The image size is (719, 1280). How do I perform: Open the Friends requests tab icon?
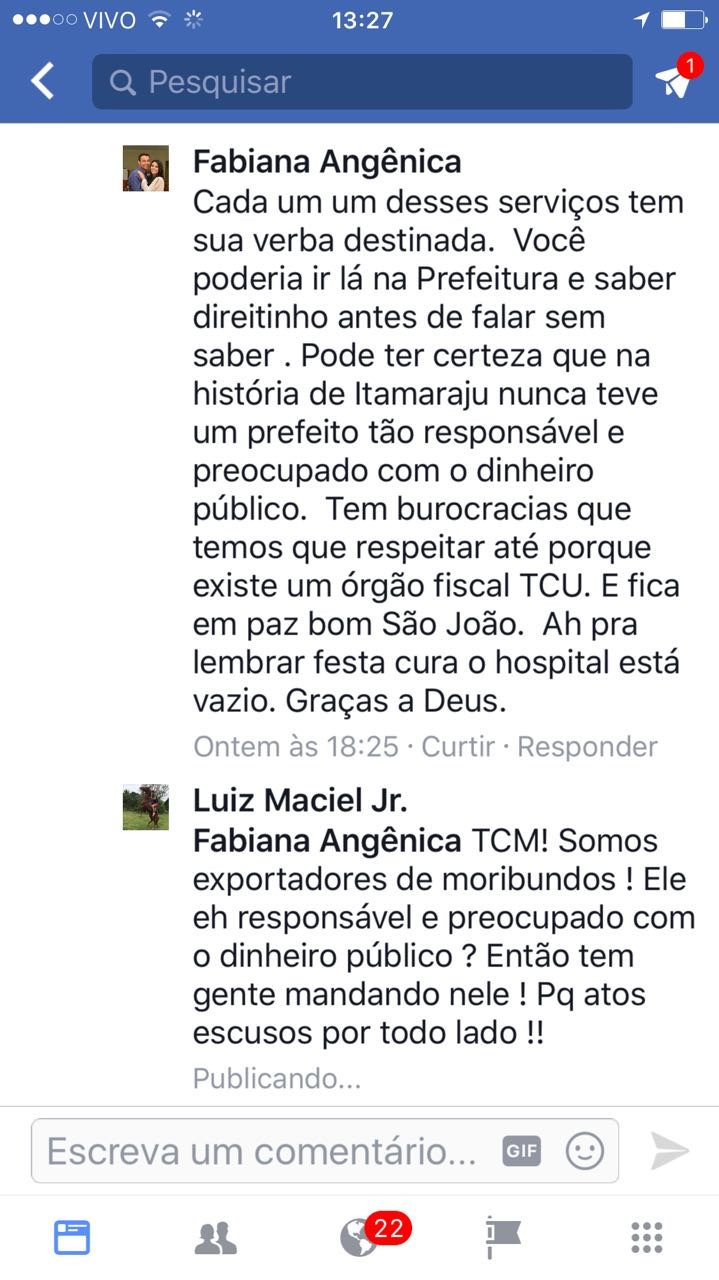[x=215, y=1238]
